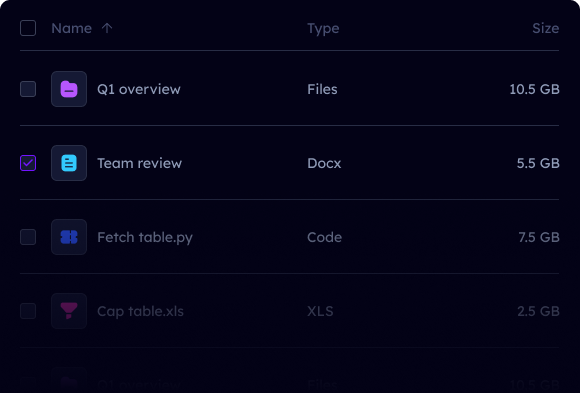
Task: Click the blue code icon for Fetch table.py
Action: (x=69, y=237)
